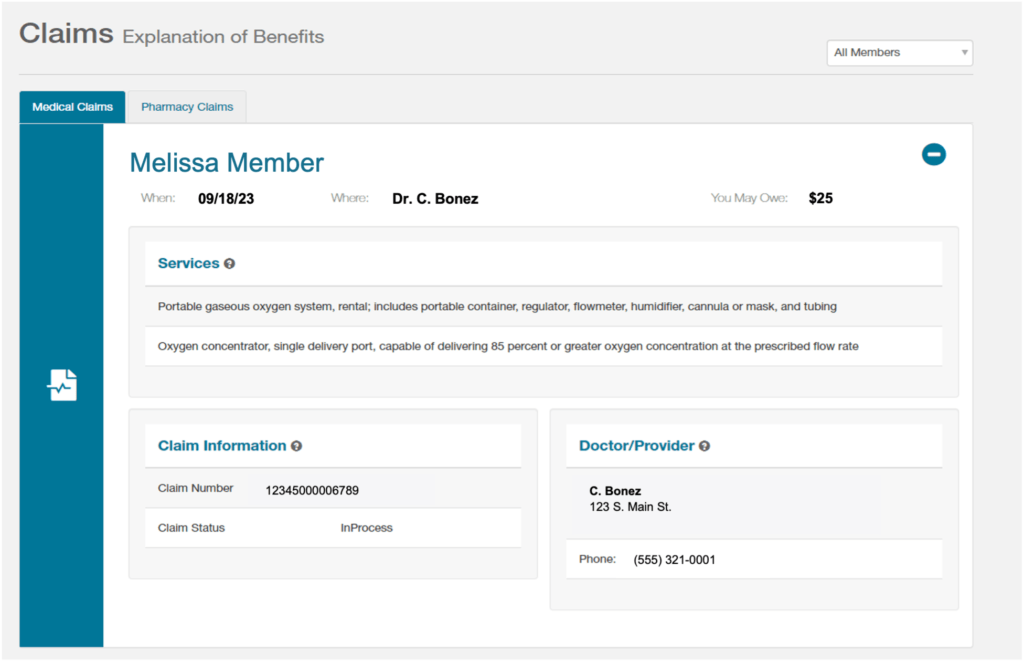Image resolution: width=1024 pixels, height=664 pixels.
Task: Collapse Melissa Member's claim with the minus button
Action: (x=933, y=154)
